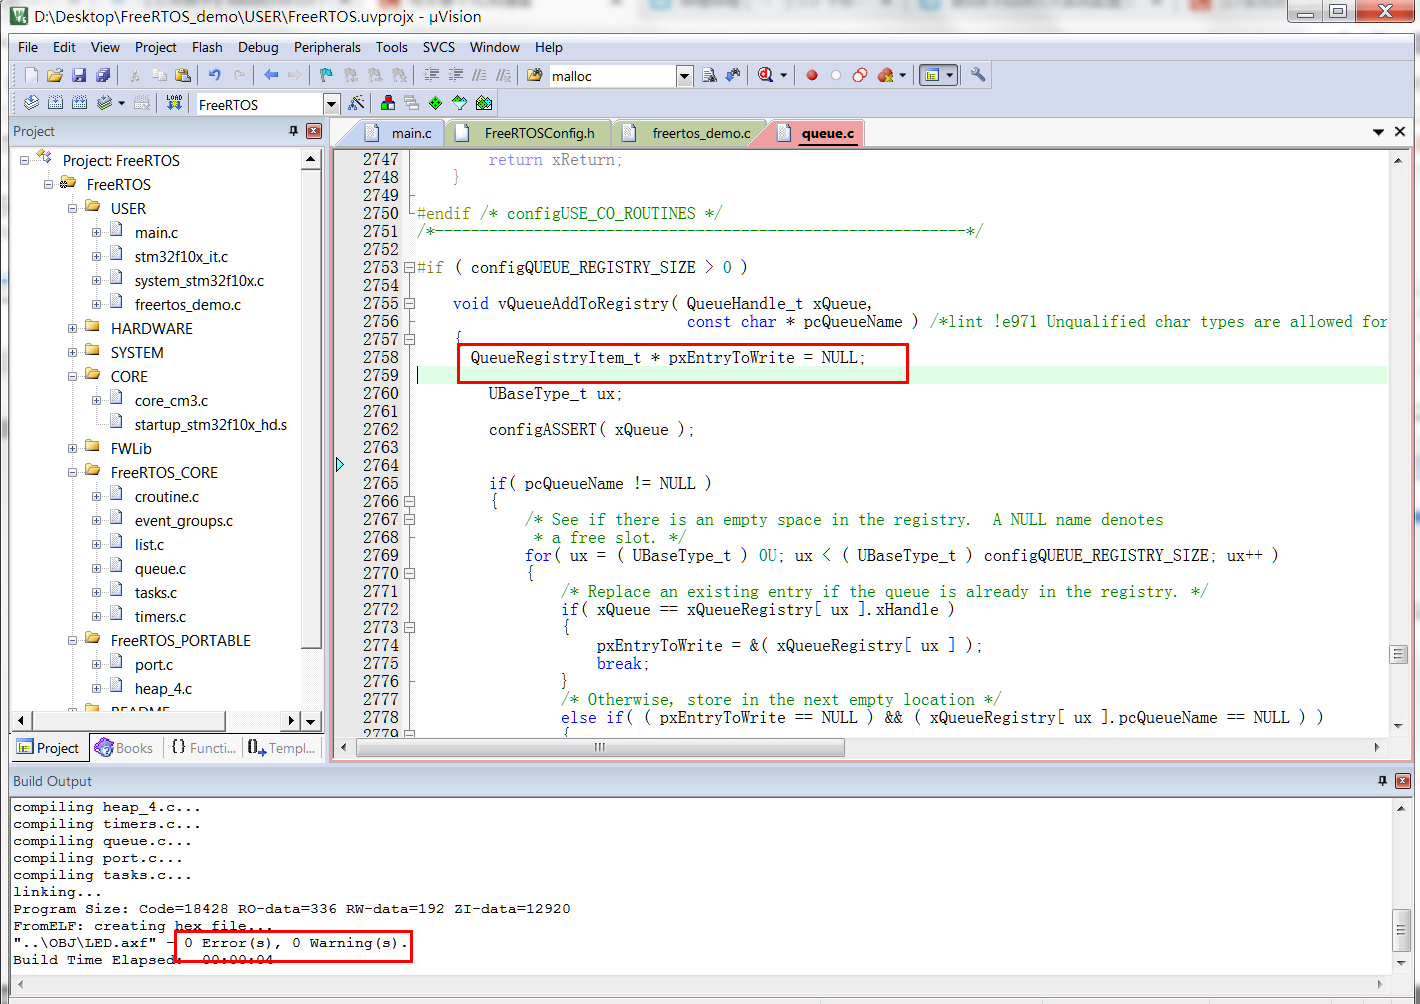Screen dimensions: 1420x1004
Task: Click the Paste toolbar icon
Action: point(183,75)
